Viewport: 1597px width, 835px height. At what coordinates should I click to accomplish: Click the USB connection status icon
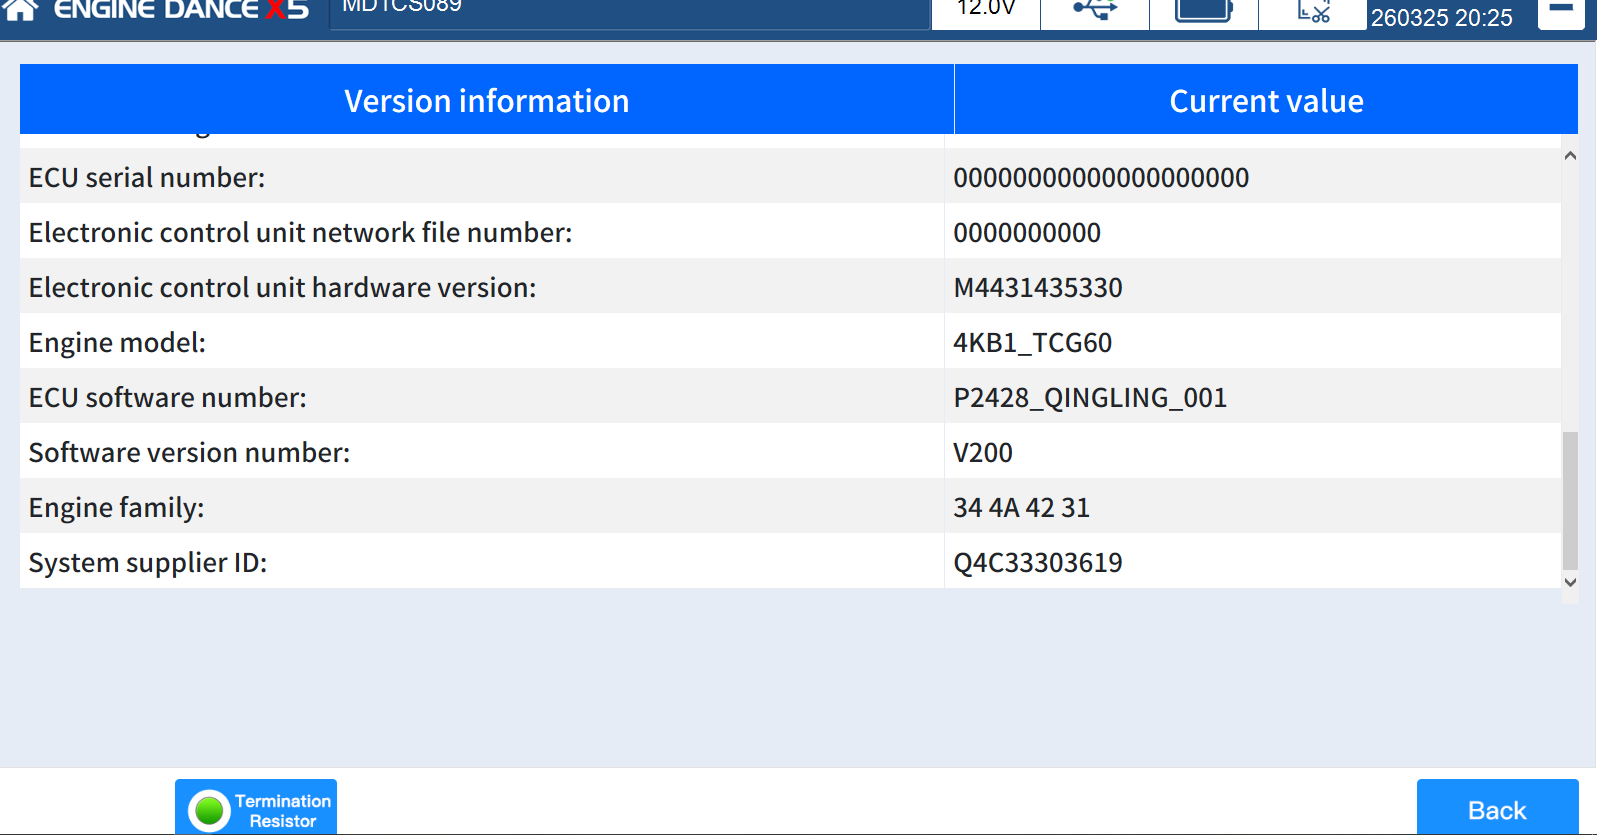click(x=1094, y=11)
